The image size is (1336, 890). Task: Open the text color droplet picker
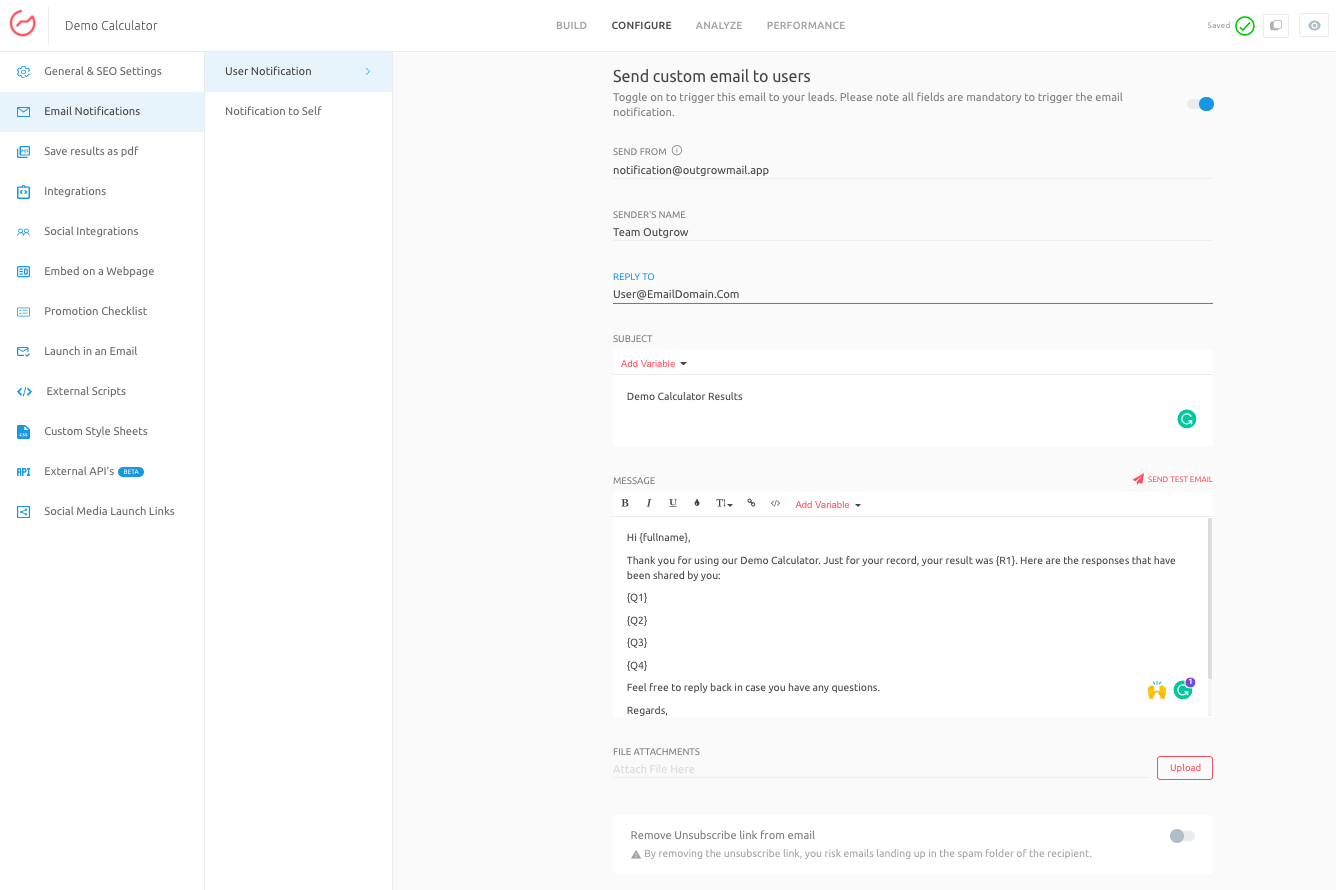(x=697, y=504)
